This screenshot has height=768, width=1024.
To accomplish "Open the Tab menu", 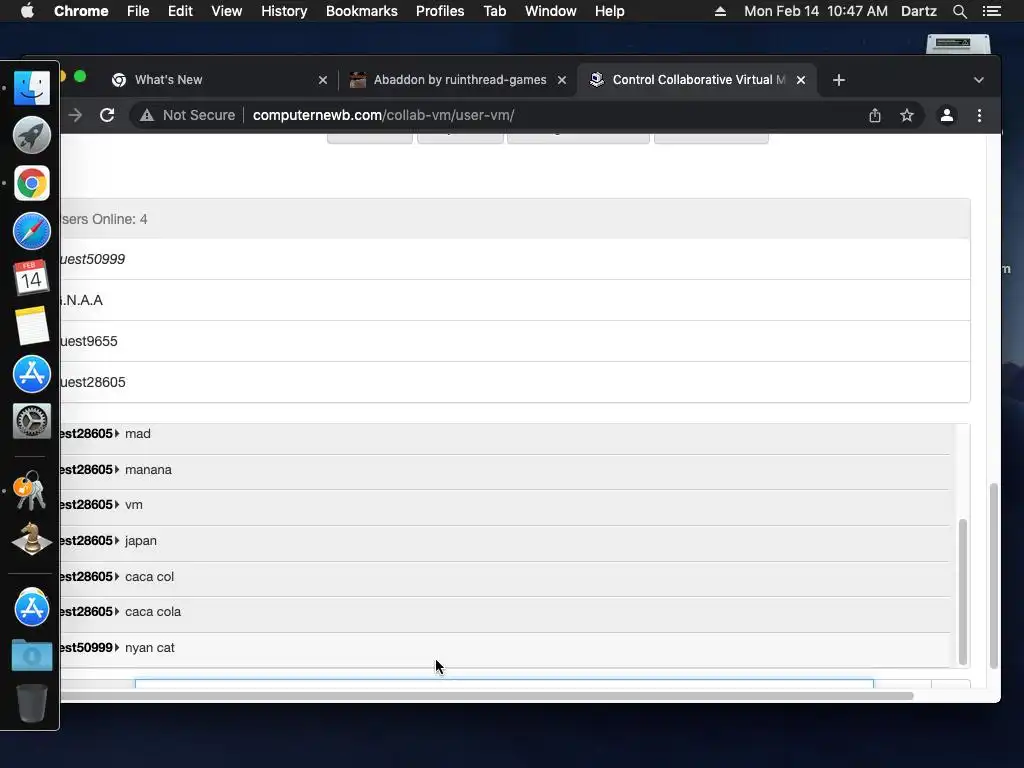I will 495,11.
